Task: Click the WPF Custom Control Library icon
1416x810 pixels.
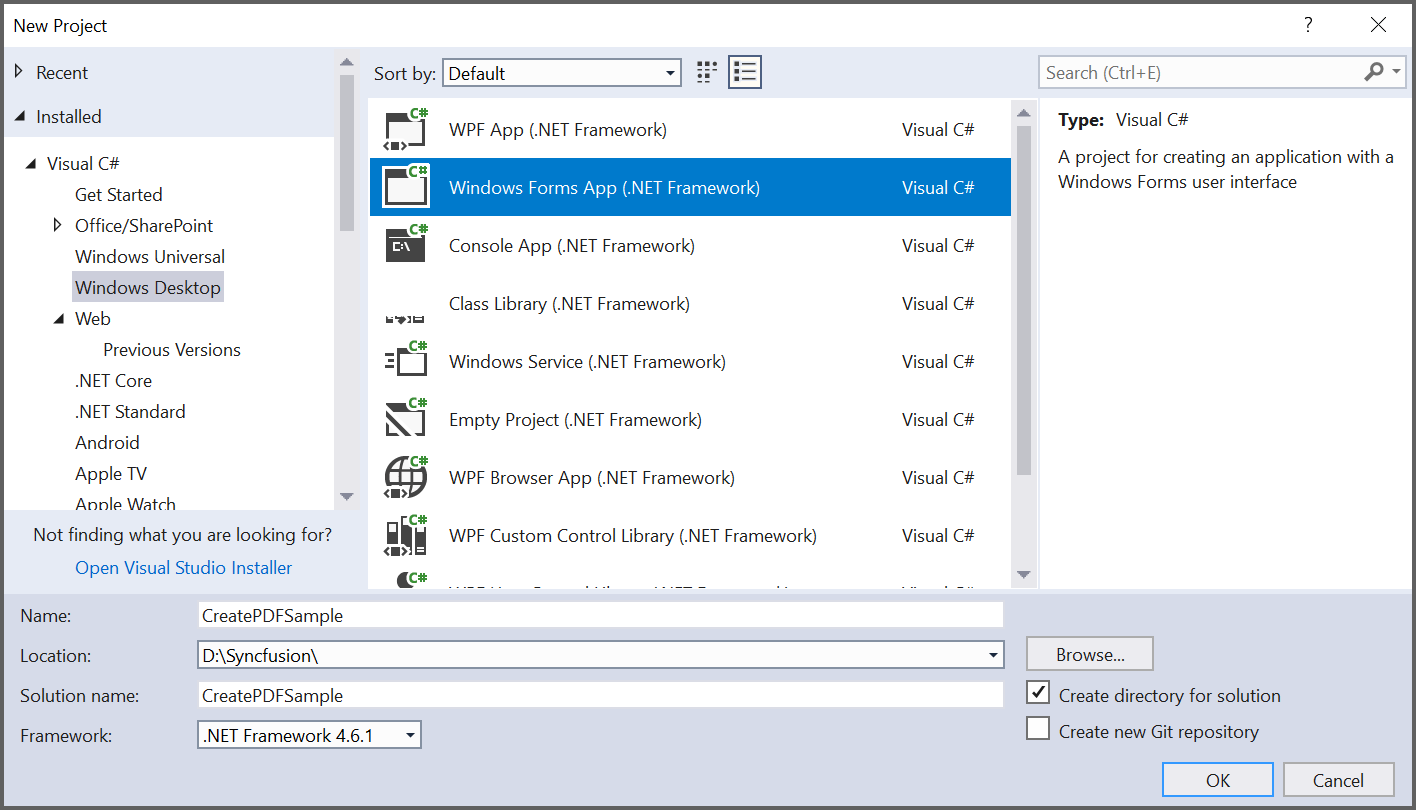Action: point(406,536)
